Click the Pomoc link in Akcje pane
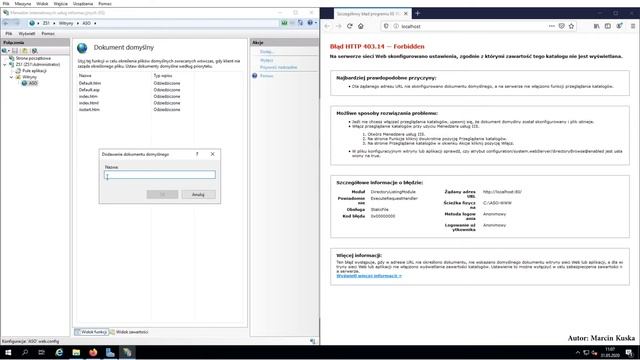The width and height of the screenshot is (640, 360). (267, 76)
